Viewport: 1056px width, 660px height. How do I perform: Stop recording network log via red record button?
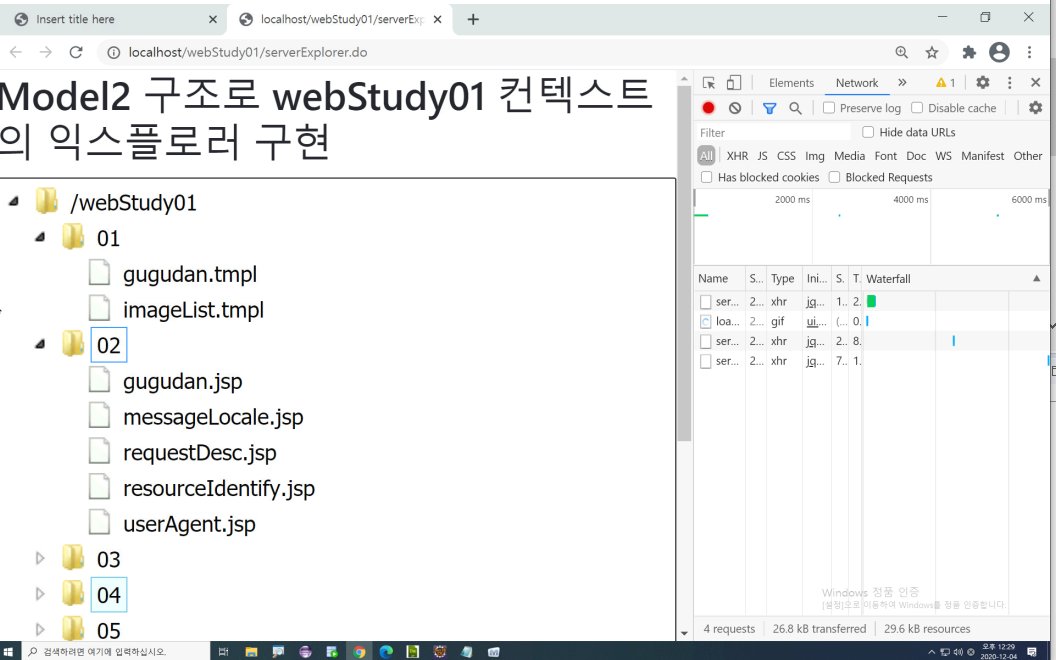709,107
